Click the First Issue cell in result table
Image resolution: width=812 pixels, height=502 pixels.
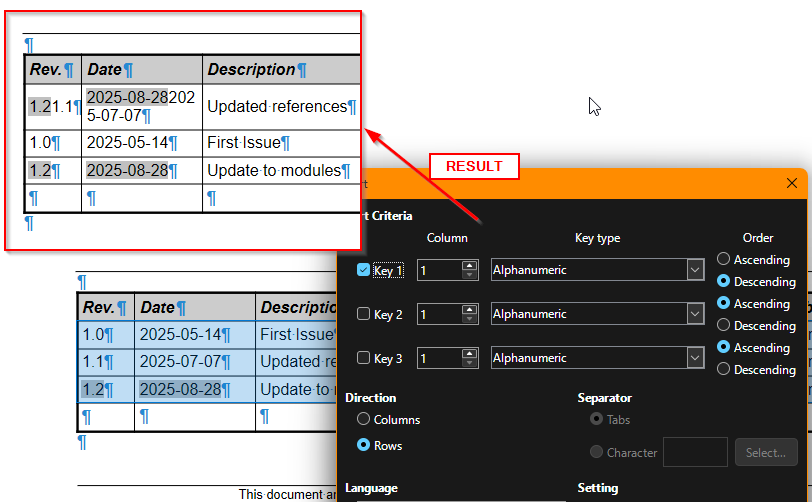281,143
